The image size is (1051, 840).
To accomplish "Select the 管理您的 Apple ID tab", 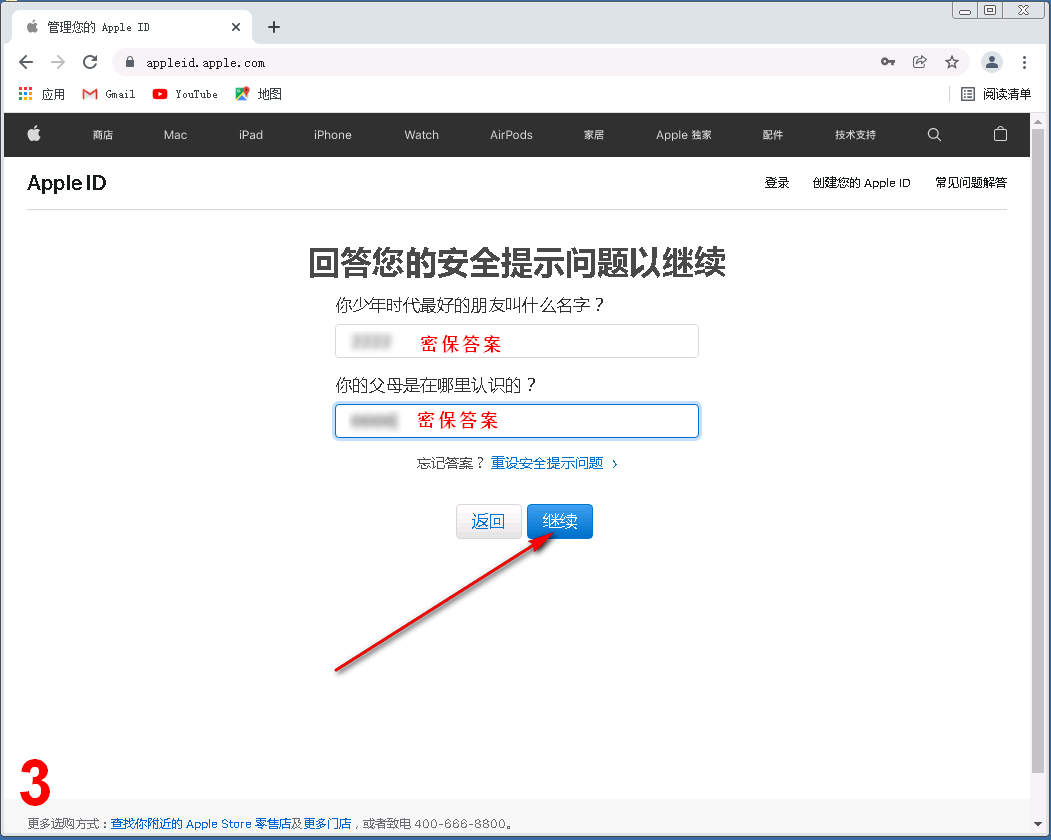I will 133,27.
